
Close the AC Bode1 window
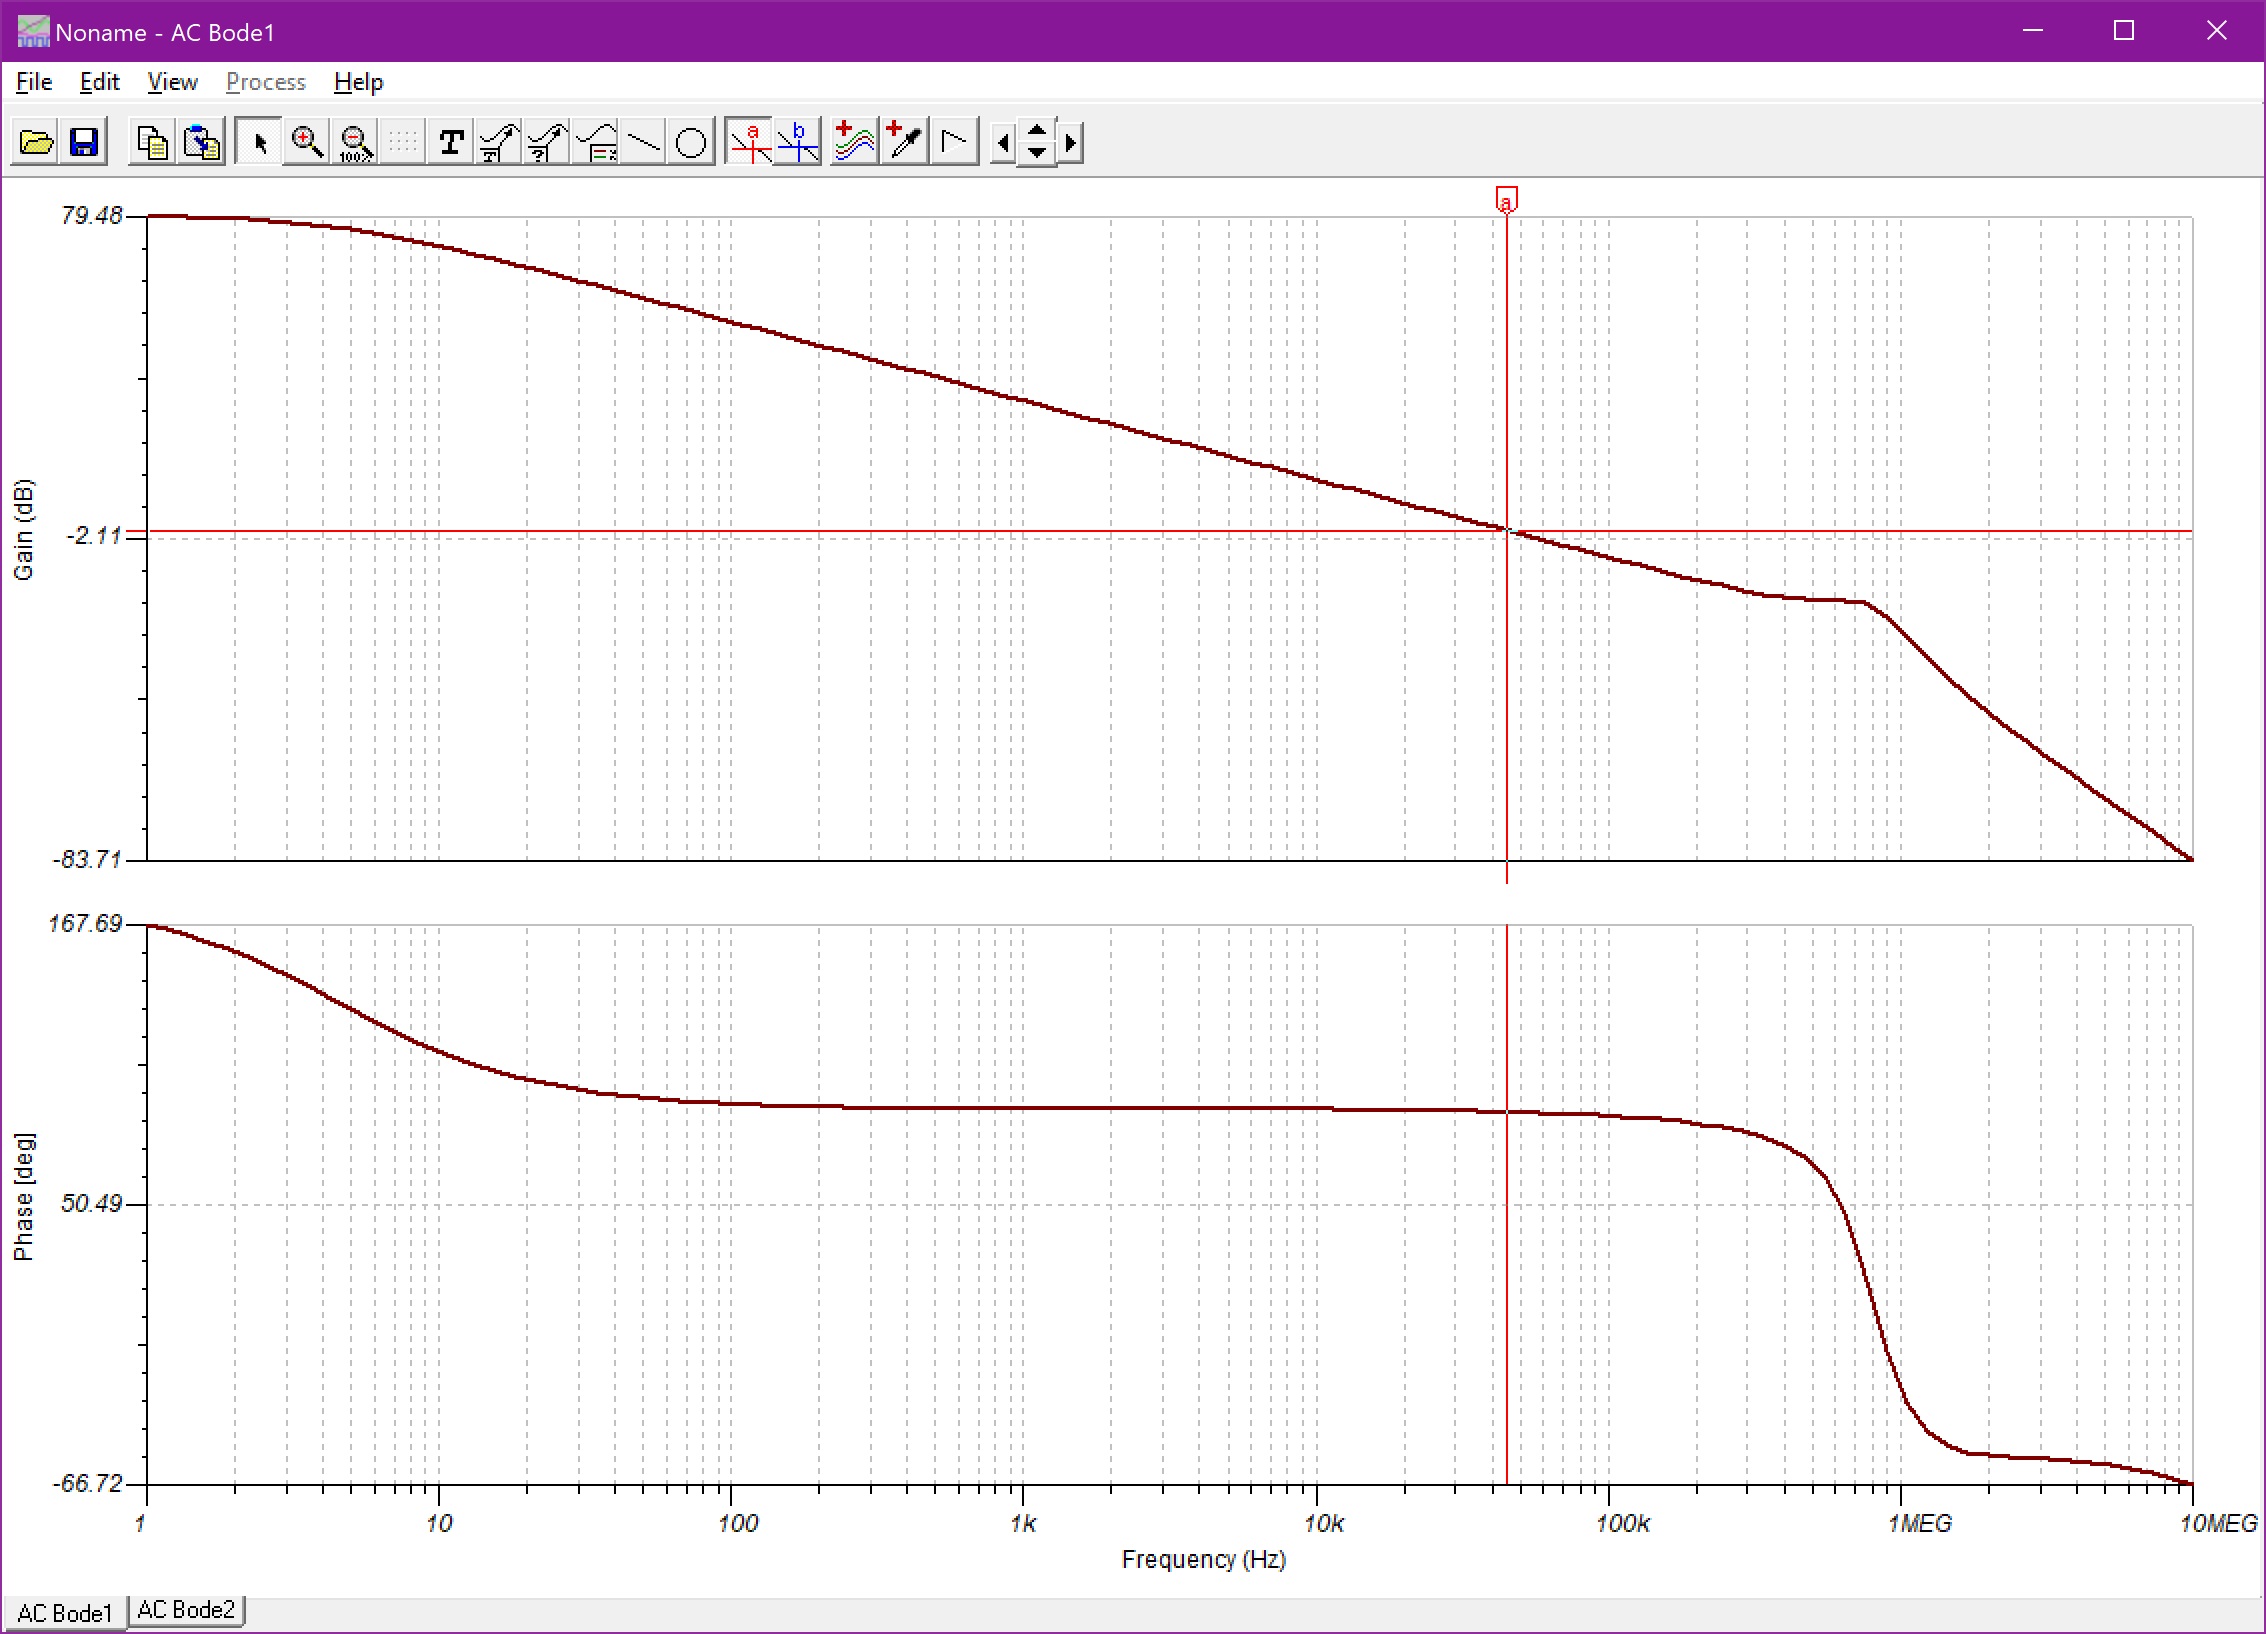[2216, 31]
